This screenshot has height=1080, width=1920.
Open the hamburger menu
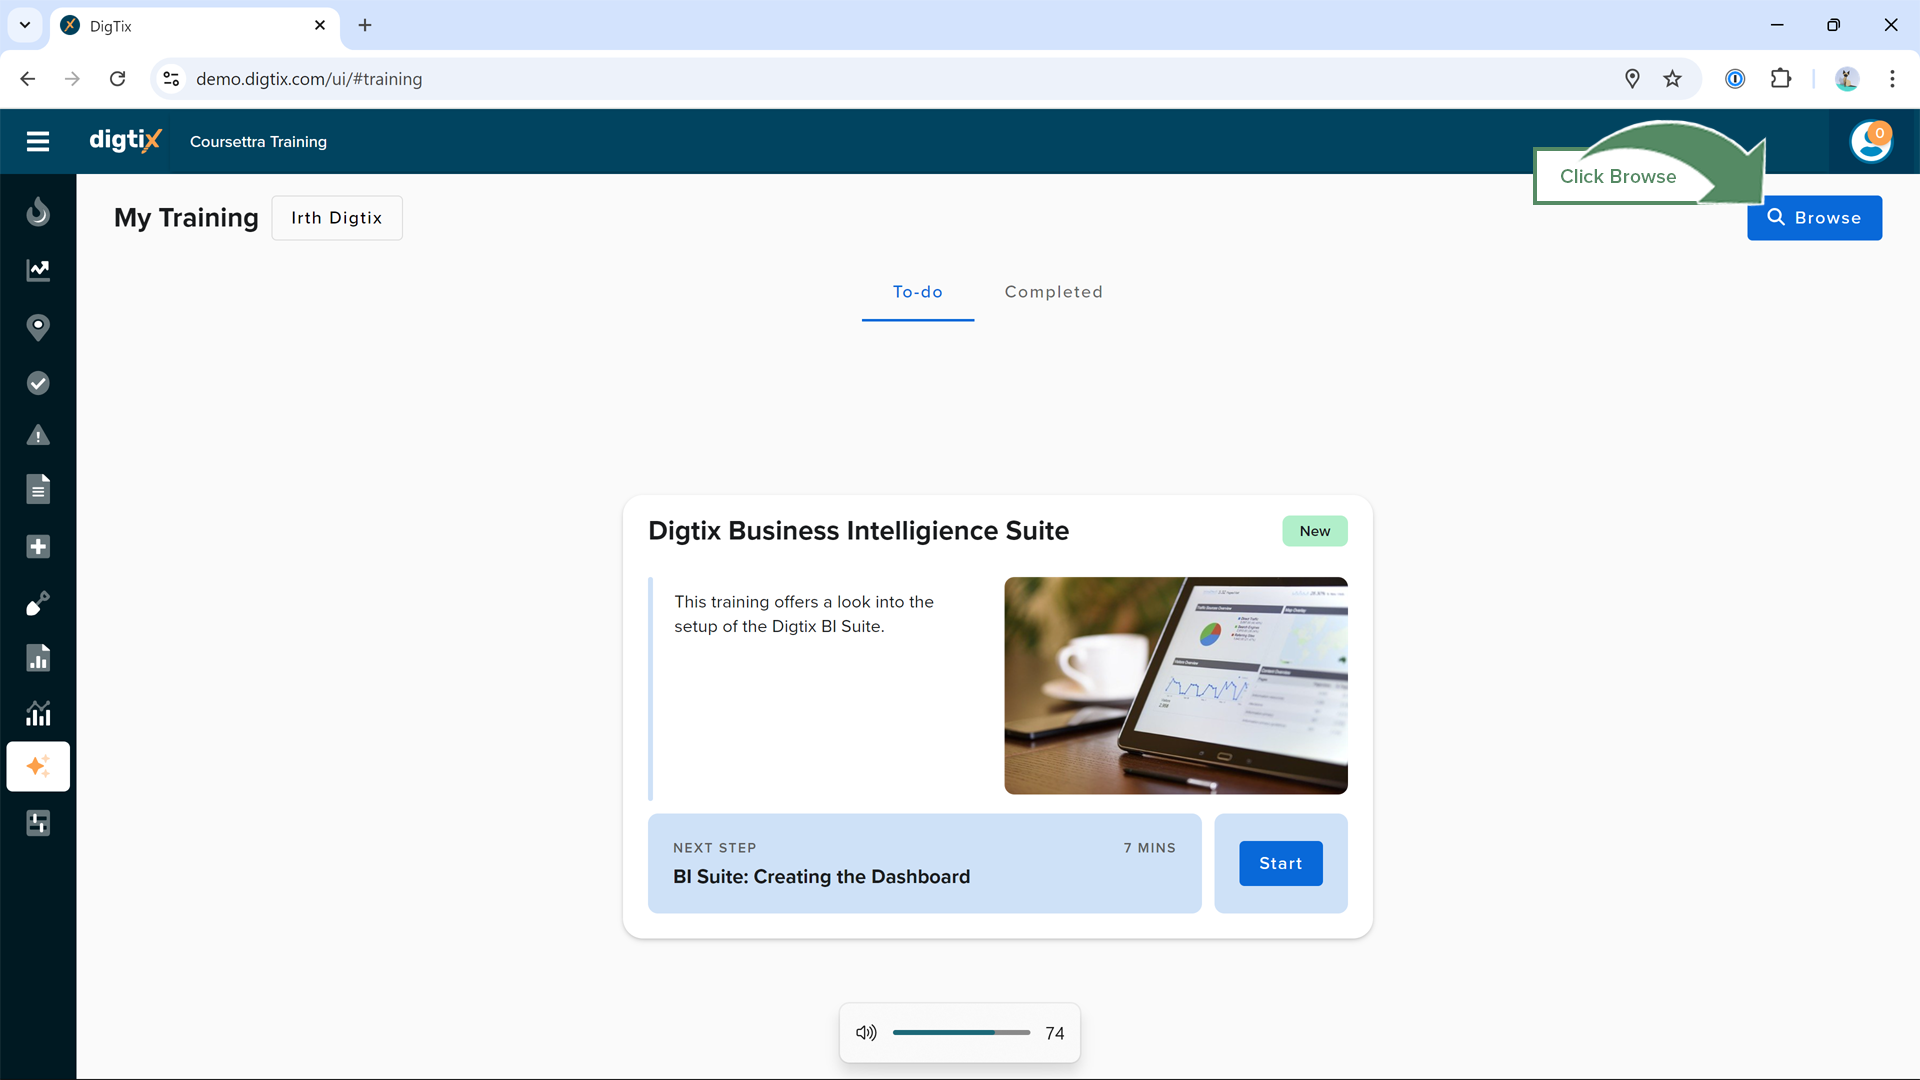pyautogui.click(x=38, y=141)
